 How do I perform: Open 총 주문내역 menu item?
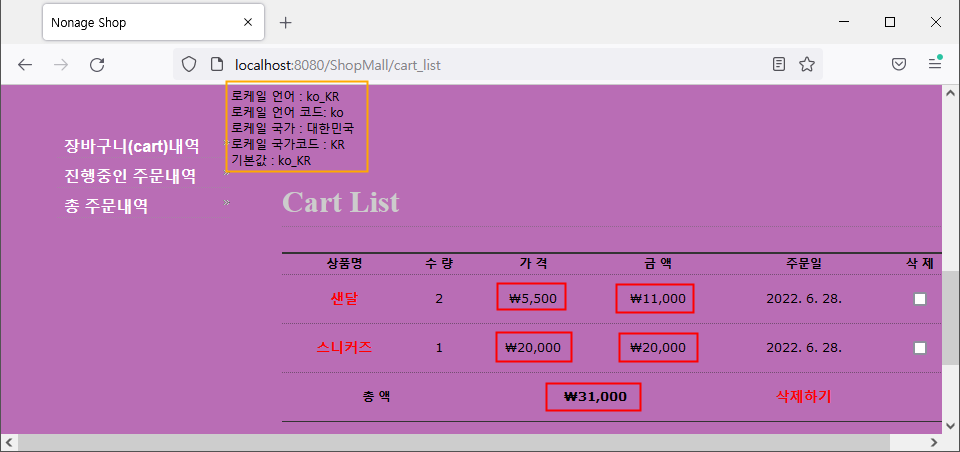click(x=106, y=206)
